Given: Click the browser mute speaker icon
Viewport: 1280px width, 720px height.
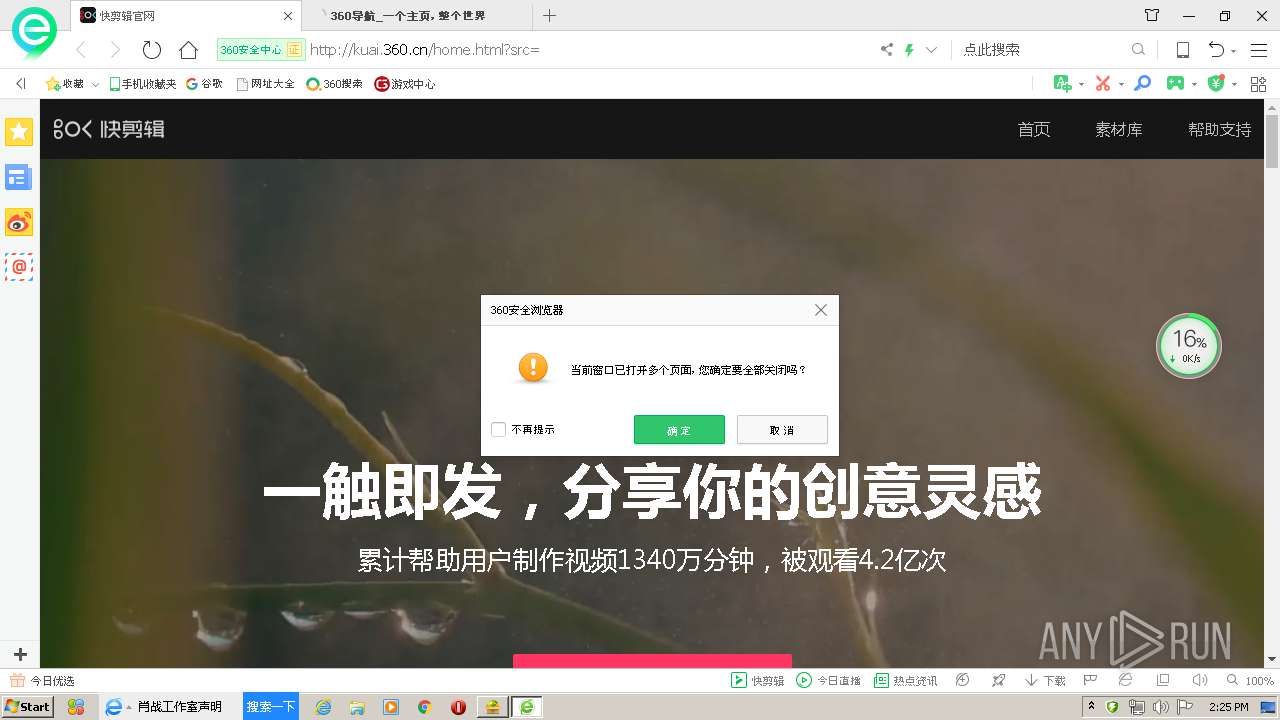Looking at the screenshot, I should click(x=1199, y=680).
